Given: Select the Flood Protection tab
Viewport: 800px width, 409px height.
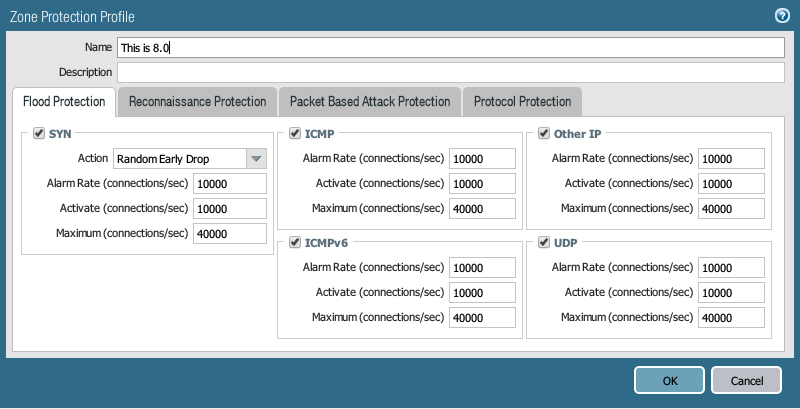Looking at the screenshot, I should click(x=64, y=101).
